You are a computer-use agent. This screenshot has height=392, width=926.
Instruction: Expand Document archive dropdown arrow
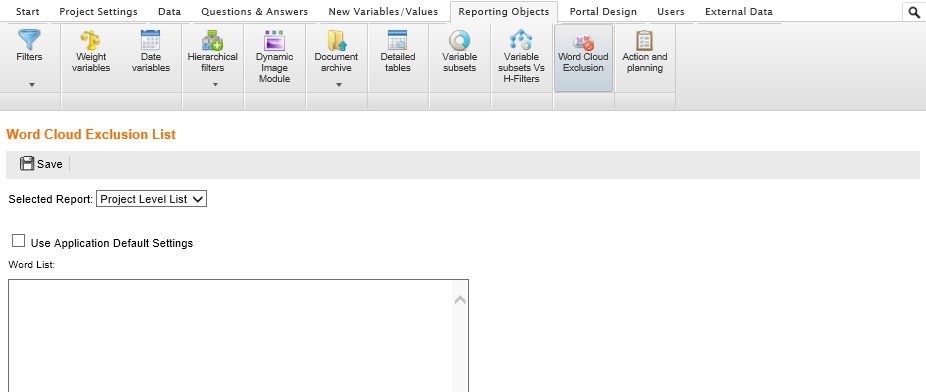(x=339, y=85)
